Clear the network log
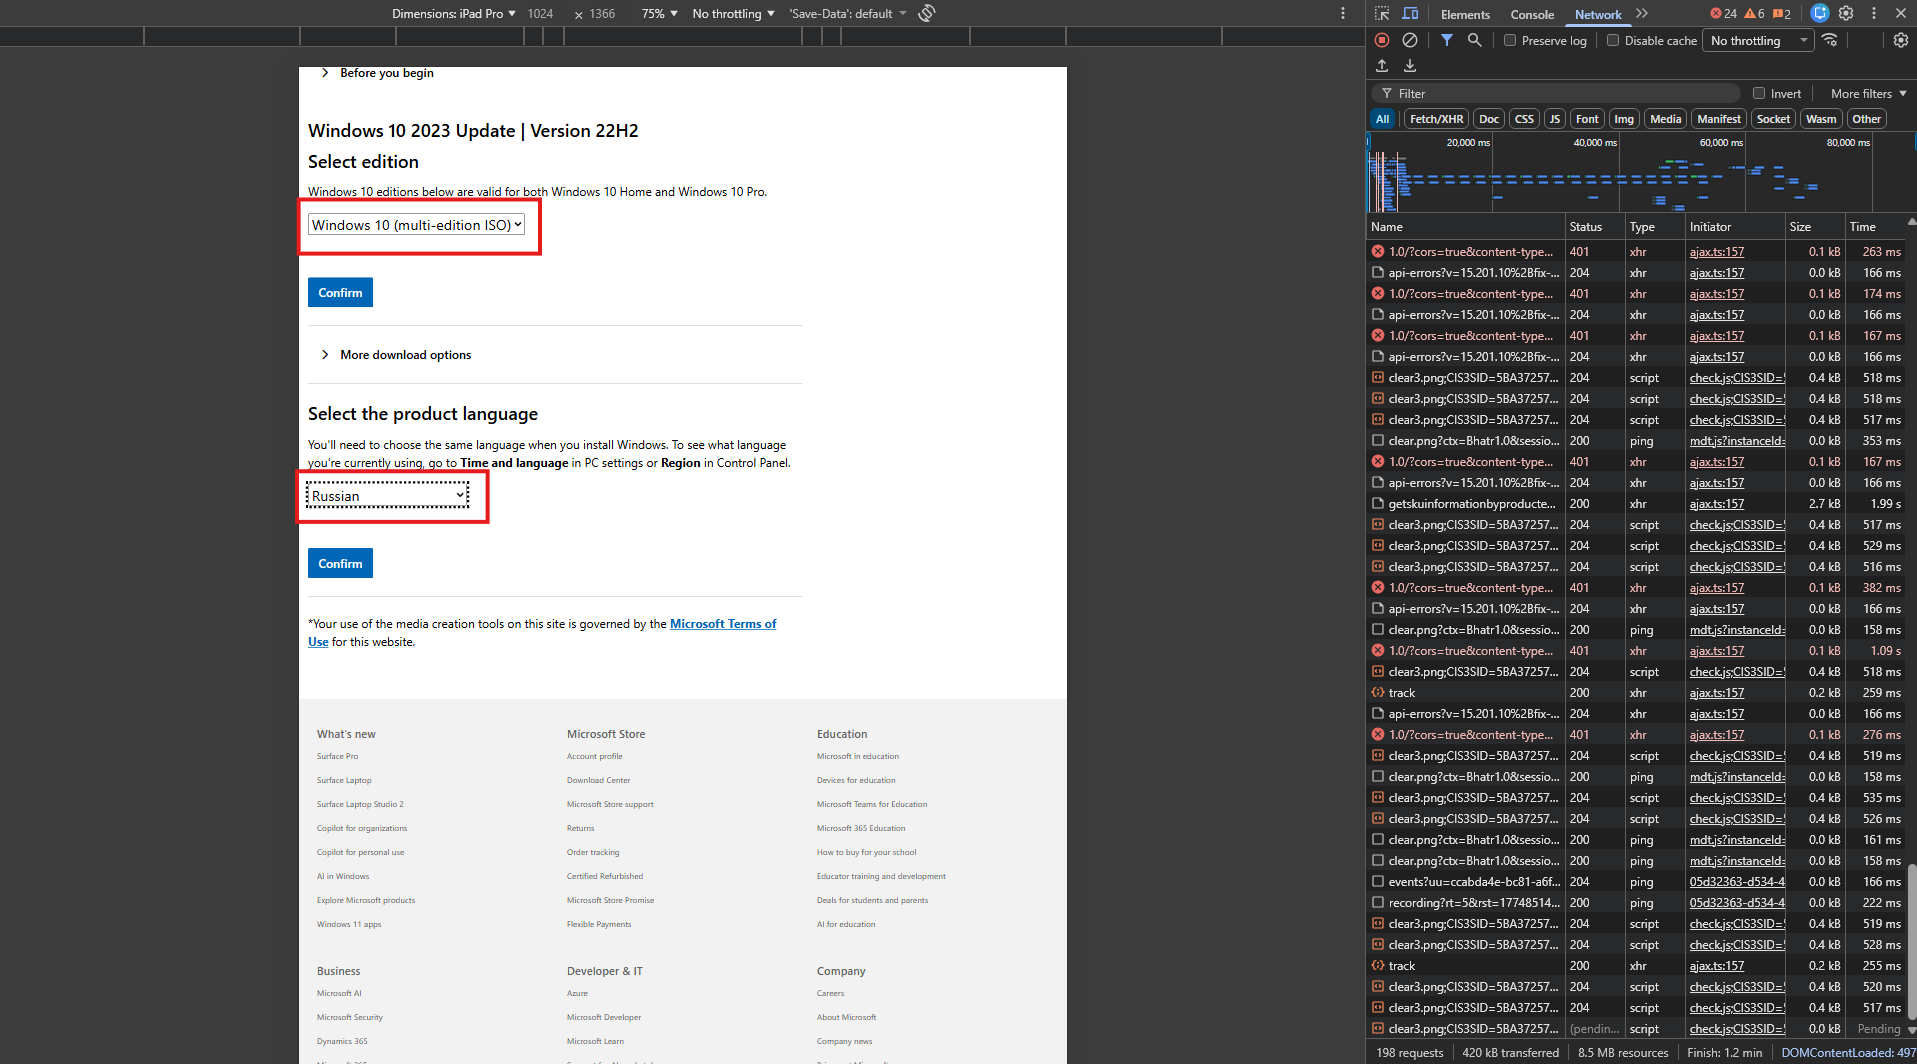This screenshot has height=1064, width=1917. (x=1410, y=40)
